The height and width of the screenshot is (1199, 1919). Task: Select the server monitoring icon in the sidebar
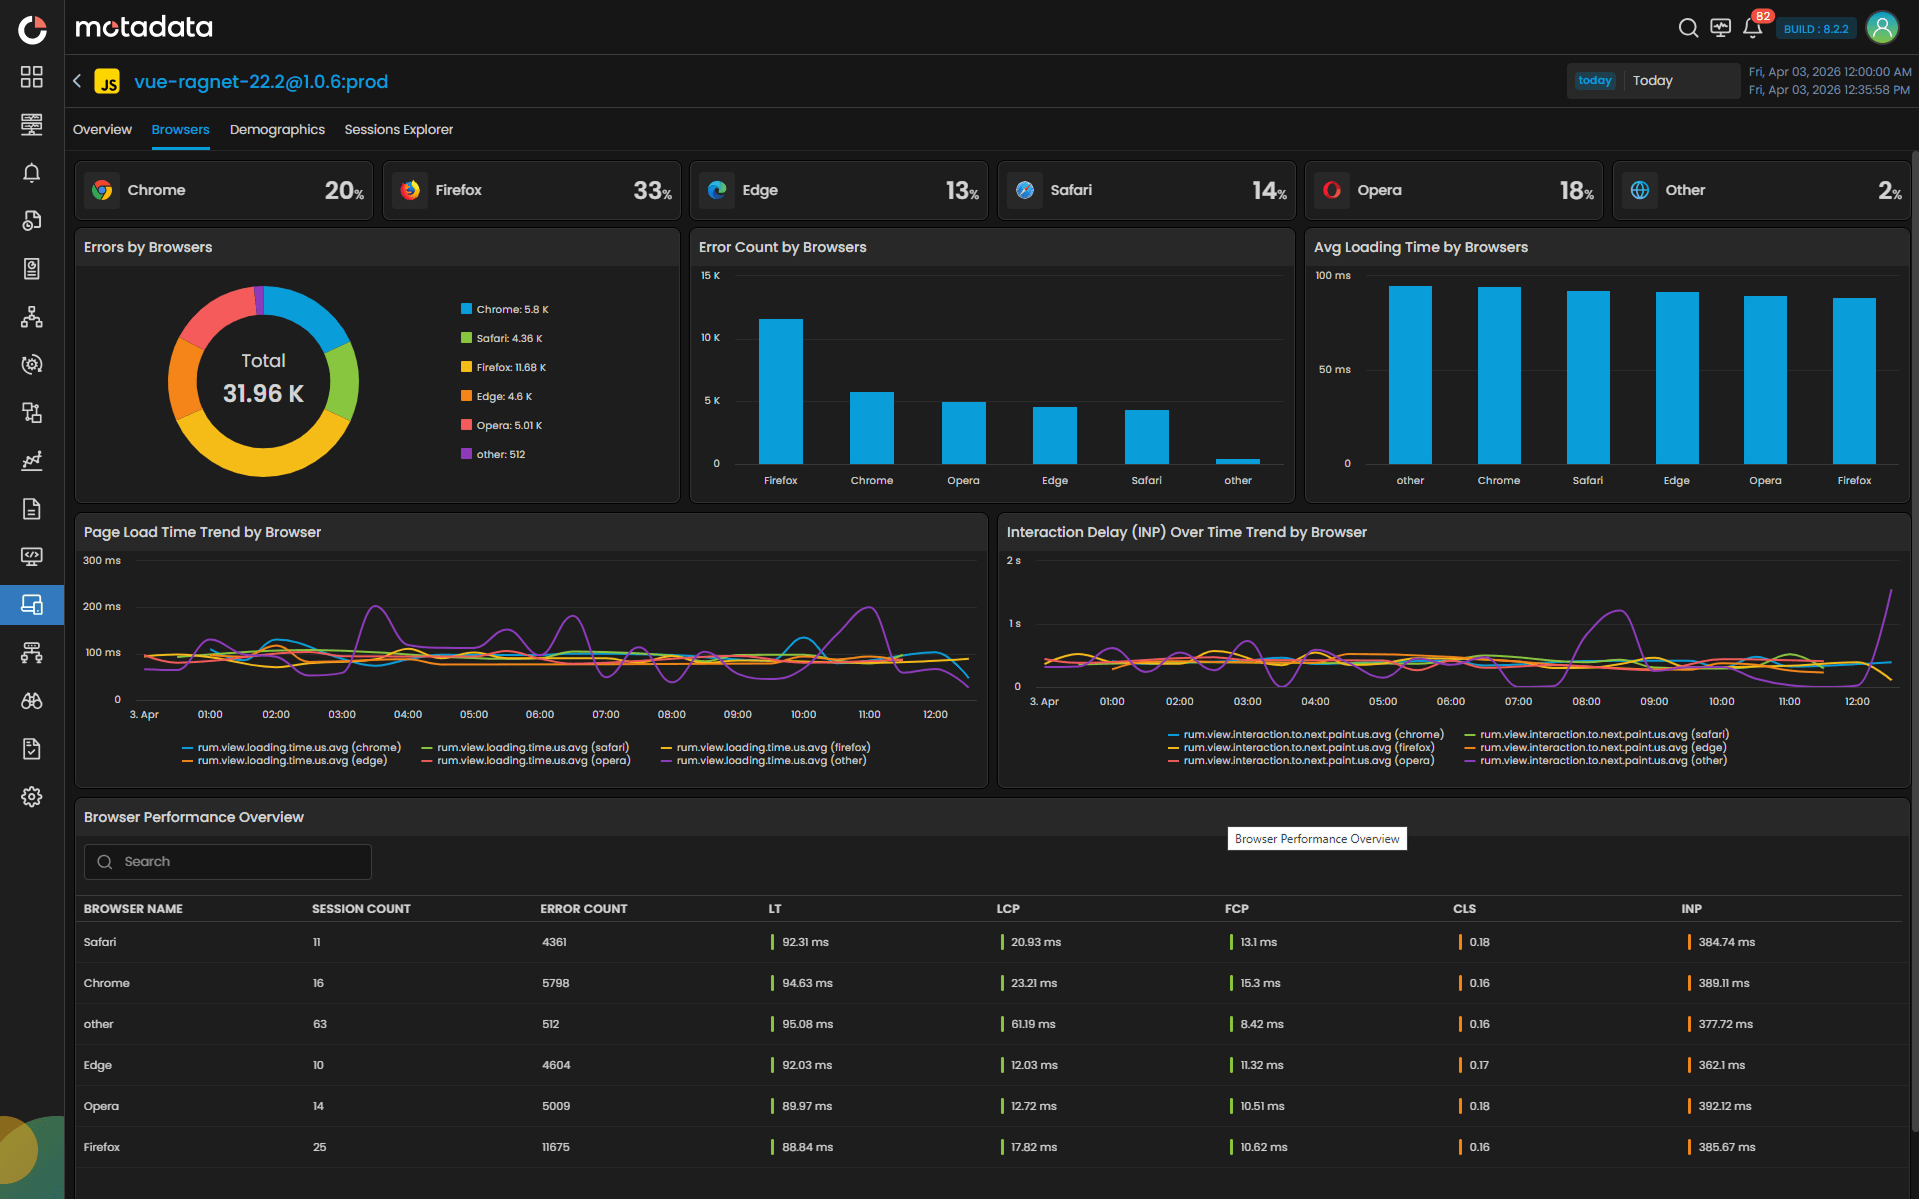point(32,125)
